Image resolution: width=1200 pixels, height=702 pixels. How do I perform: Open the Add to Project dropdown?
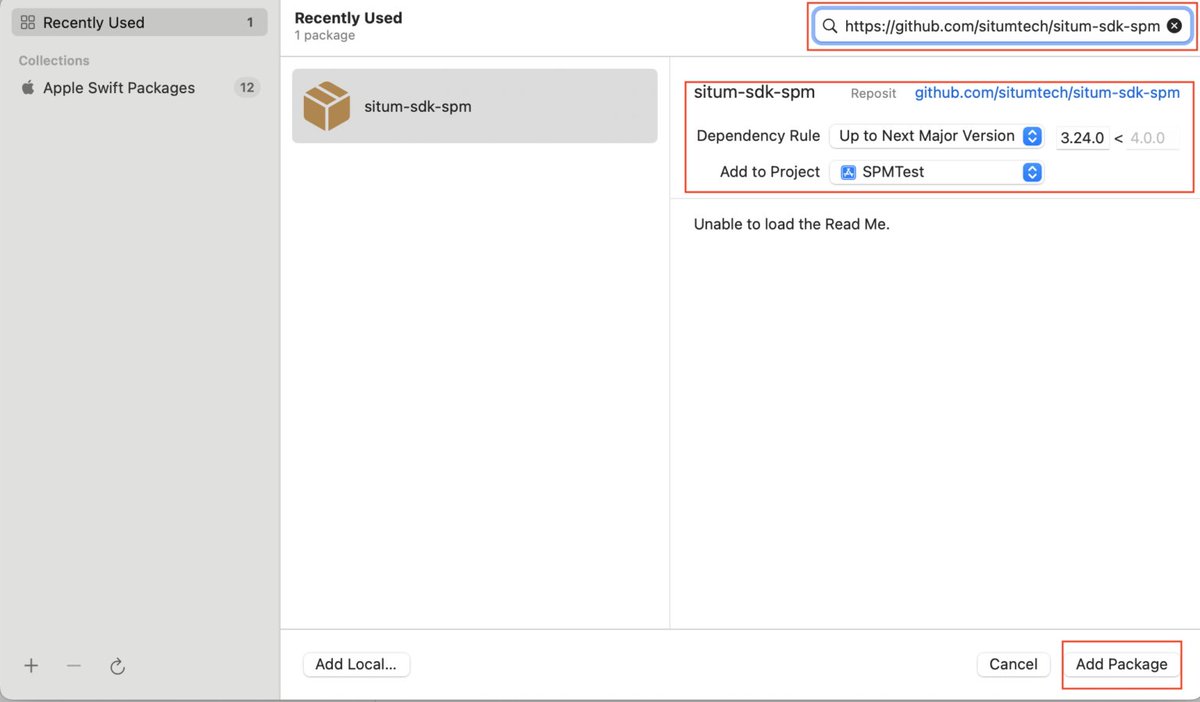coord(936,172)
